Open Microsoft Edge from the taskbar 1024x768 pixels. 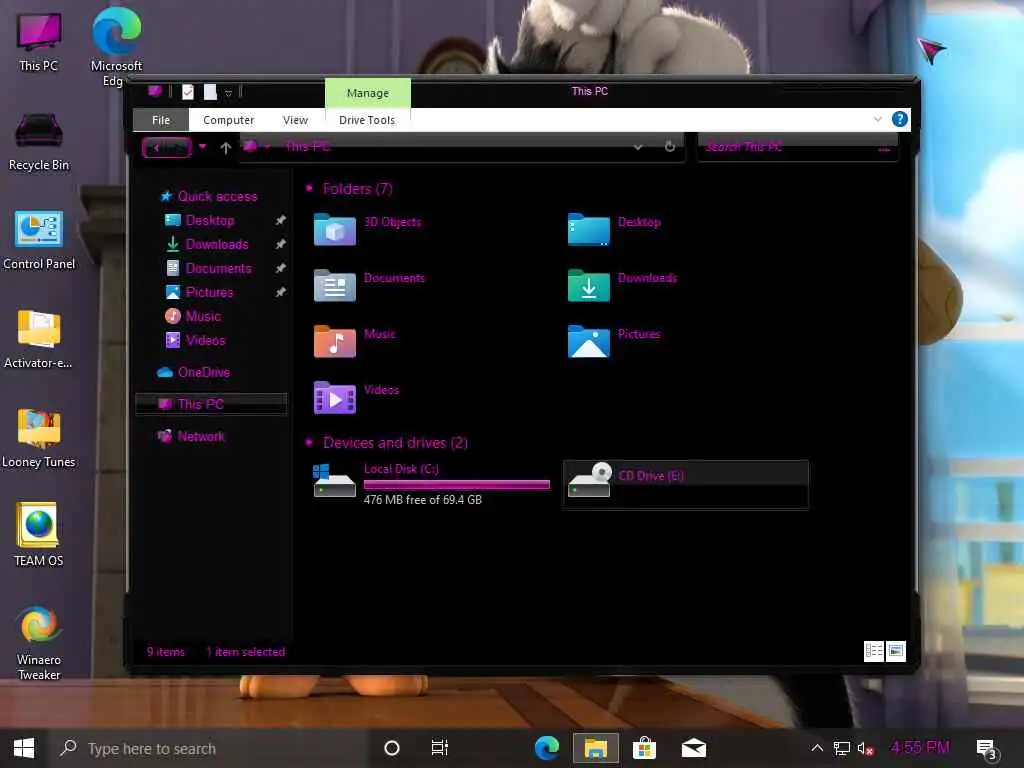547,748
